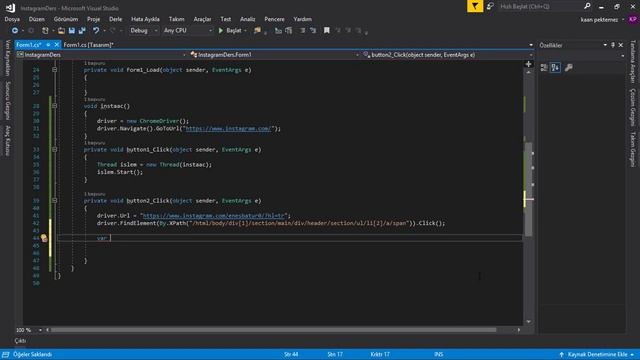Click the Visual Studio logo icon

(10, 8)
